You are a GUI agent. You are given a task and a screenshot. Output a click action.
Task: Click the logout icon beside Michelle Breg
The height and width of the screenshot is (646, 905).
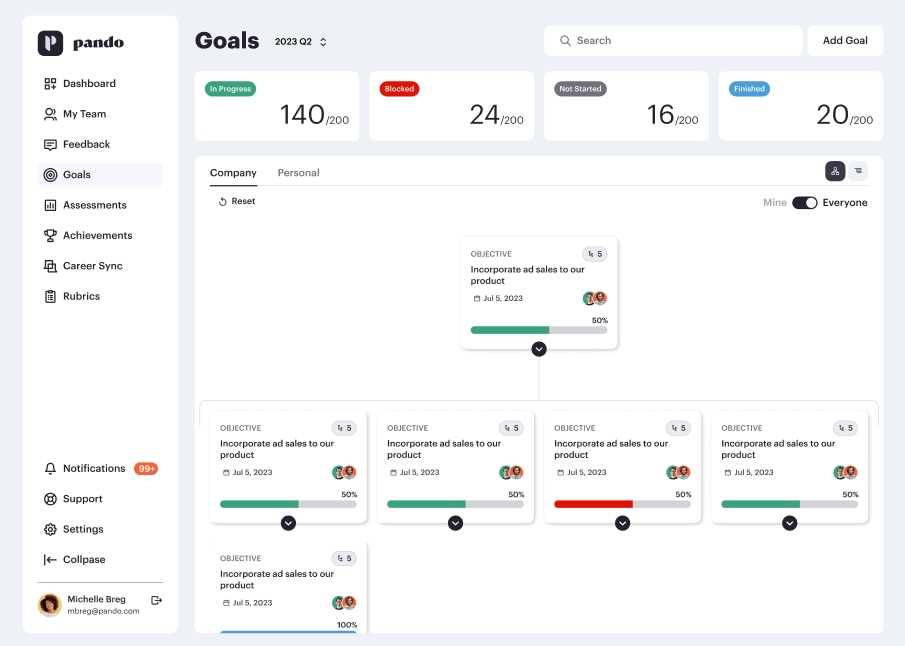156,600
